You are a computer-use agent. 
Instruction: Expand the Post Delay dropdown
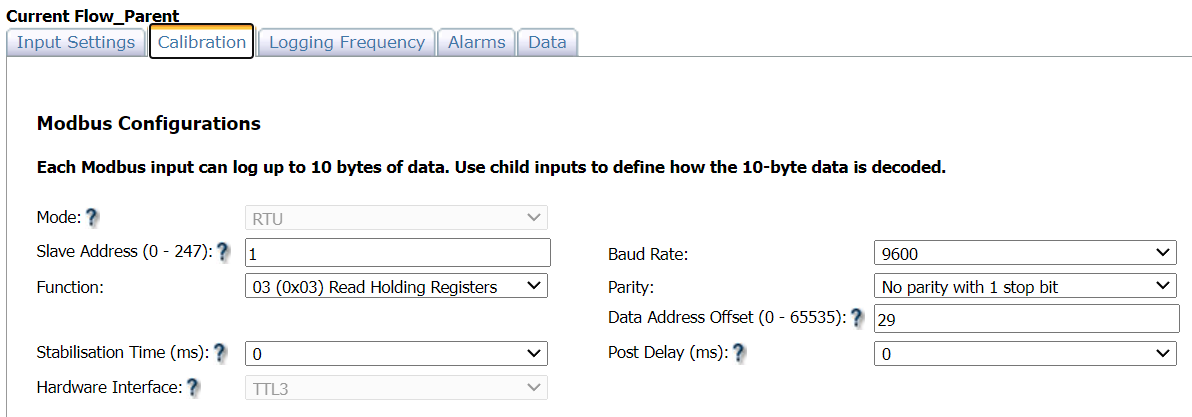(1024, 353)
